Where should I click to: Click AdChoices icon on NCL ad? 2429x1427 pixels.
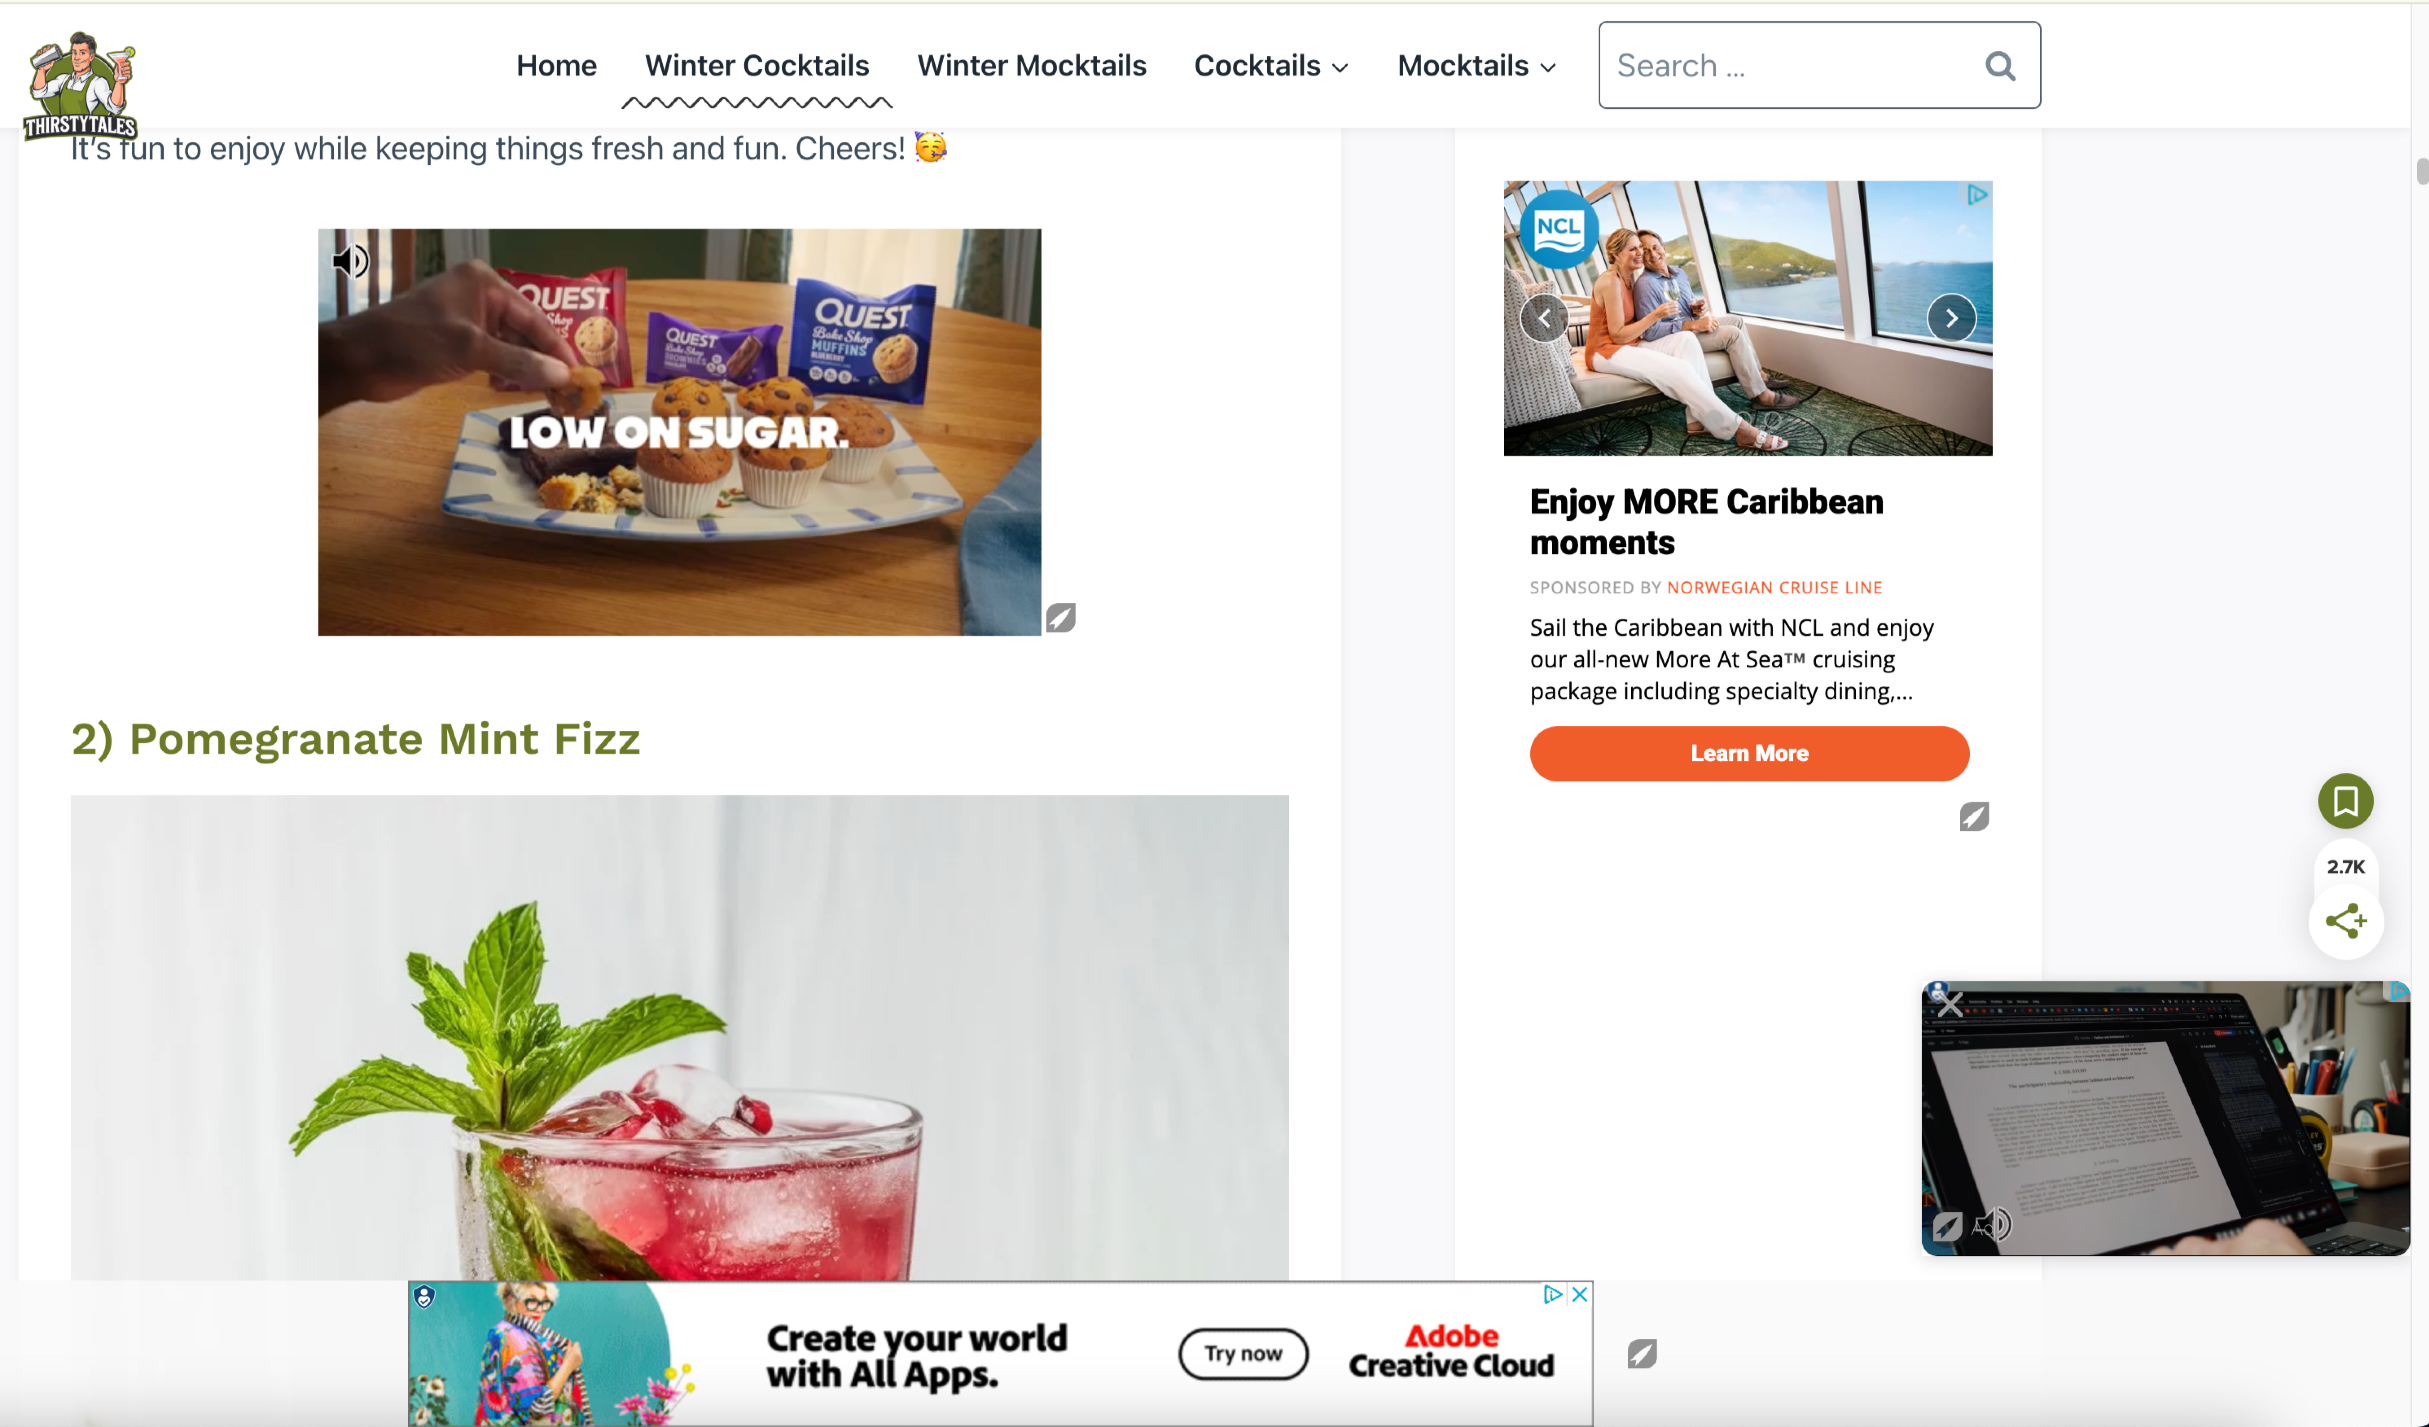(x=1977, y=195)
